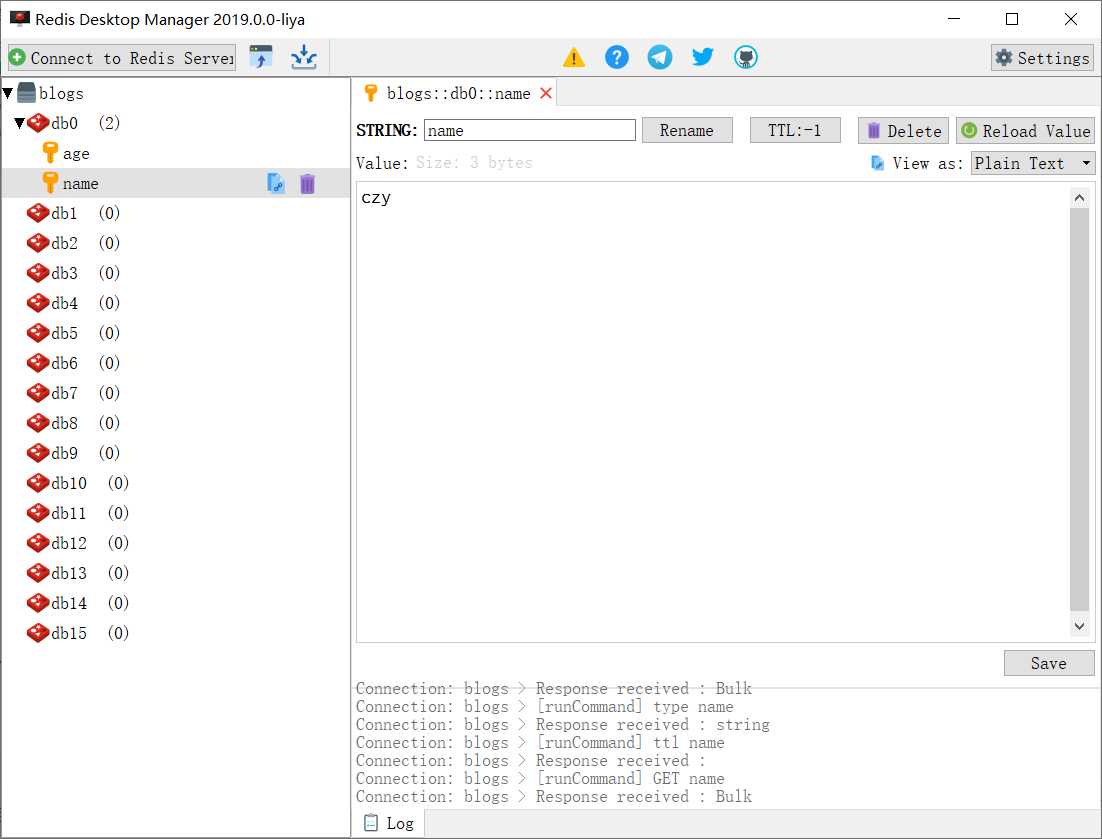Click the name key icon in tree

pyautogui.click(x=50, y=183)
